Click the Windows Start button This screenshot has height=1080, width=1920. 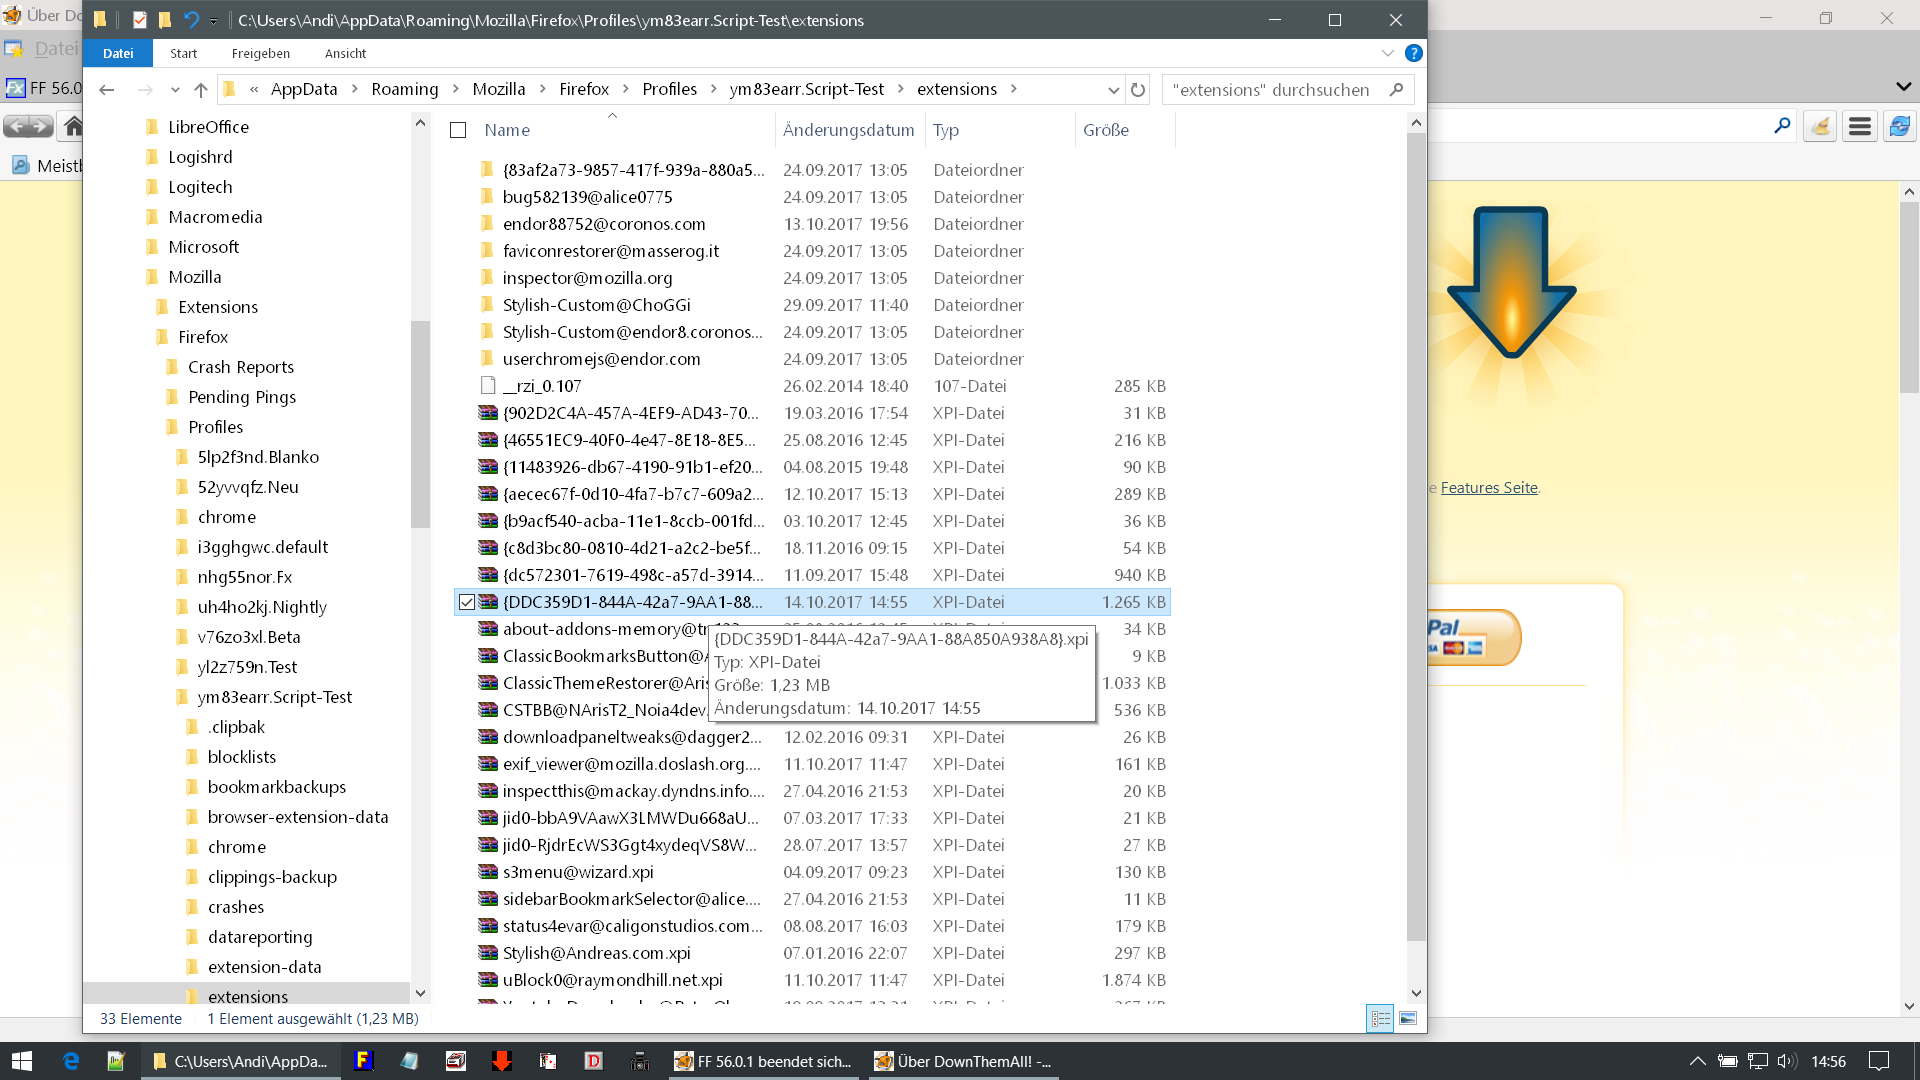(22, 1061)
